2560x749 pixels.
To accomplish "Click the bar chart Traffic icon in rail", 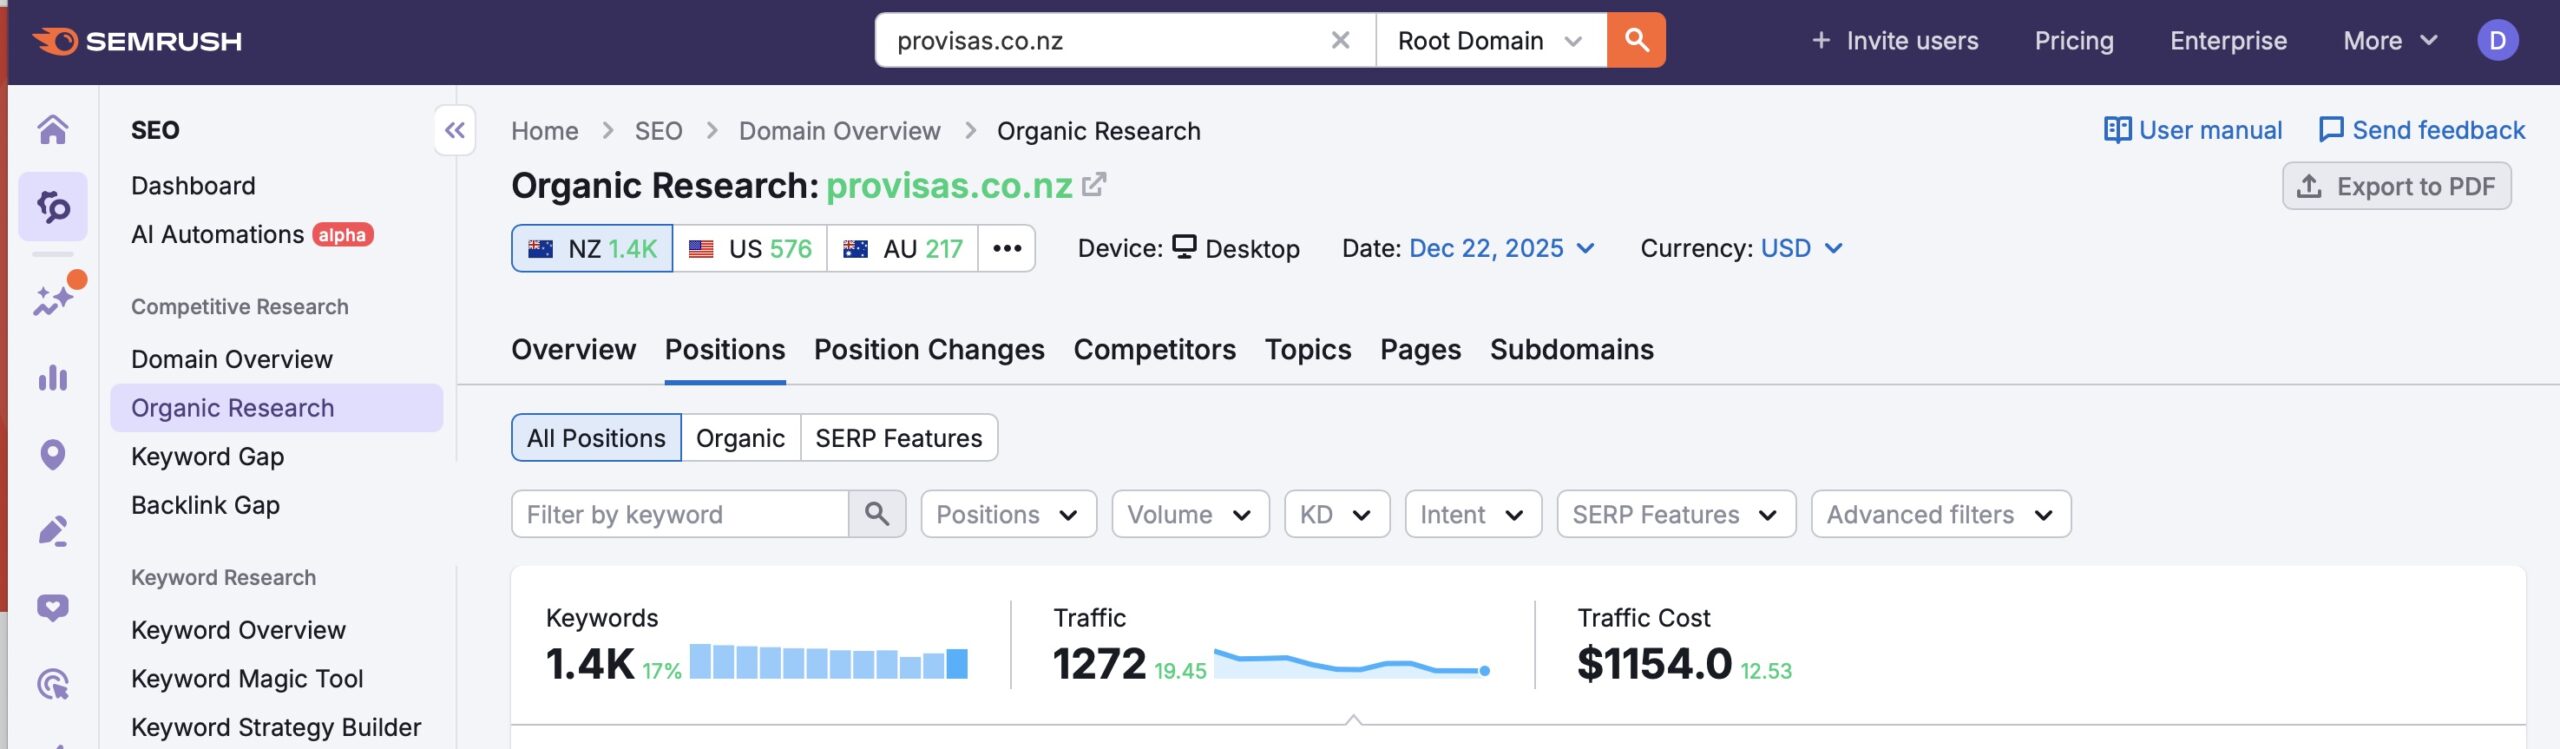I will [53, 378].
